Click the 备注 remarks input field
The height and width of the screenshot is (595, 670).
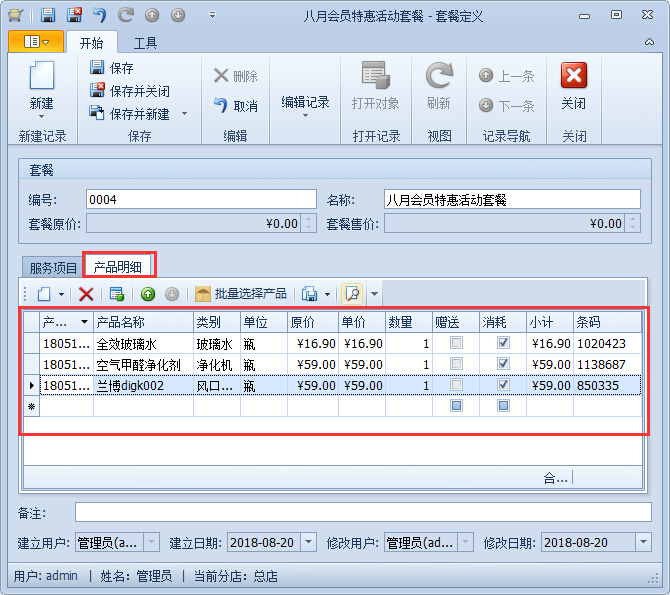(x=362, y=512)
